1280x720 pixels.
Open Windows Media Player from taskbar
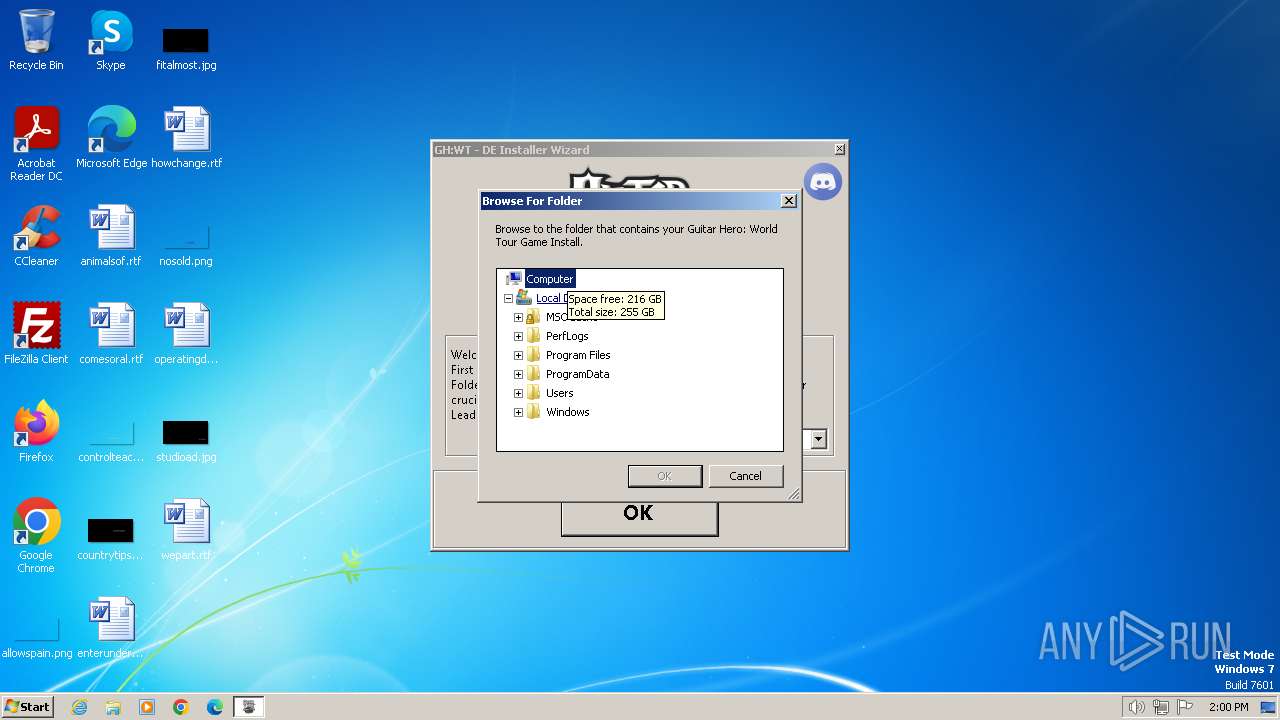(147, 707)
